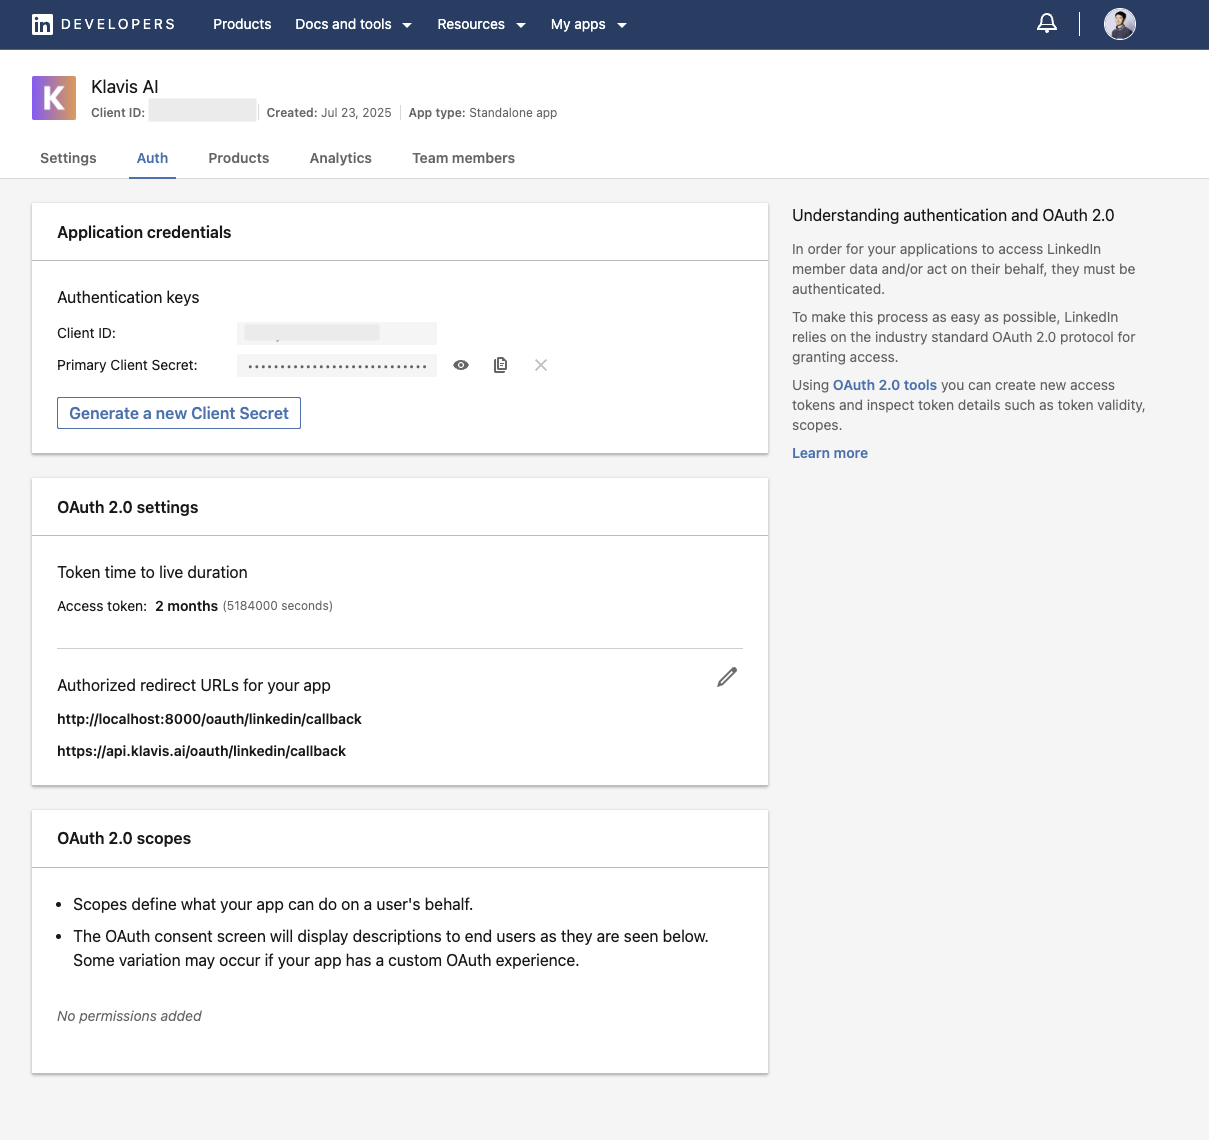Click the Client ID field value

tap(337, 333)
